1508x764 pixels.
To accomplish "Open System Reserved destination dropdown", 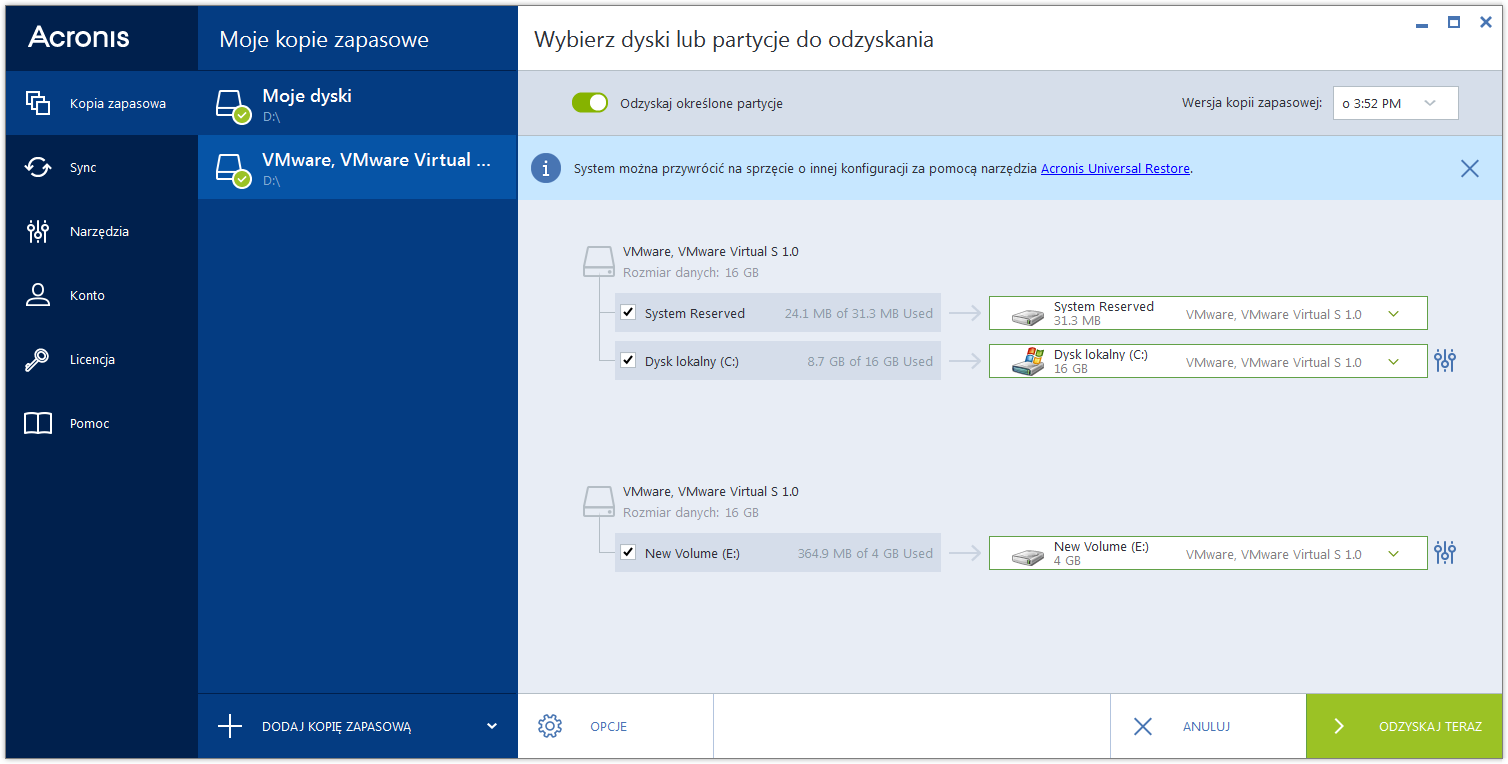I will coord(1208,313).
